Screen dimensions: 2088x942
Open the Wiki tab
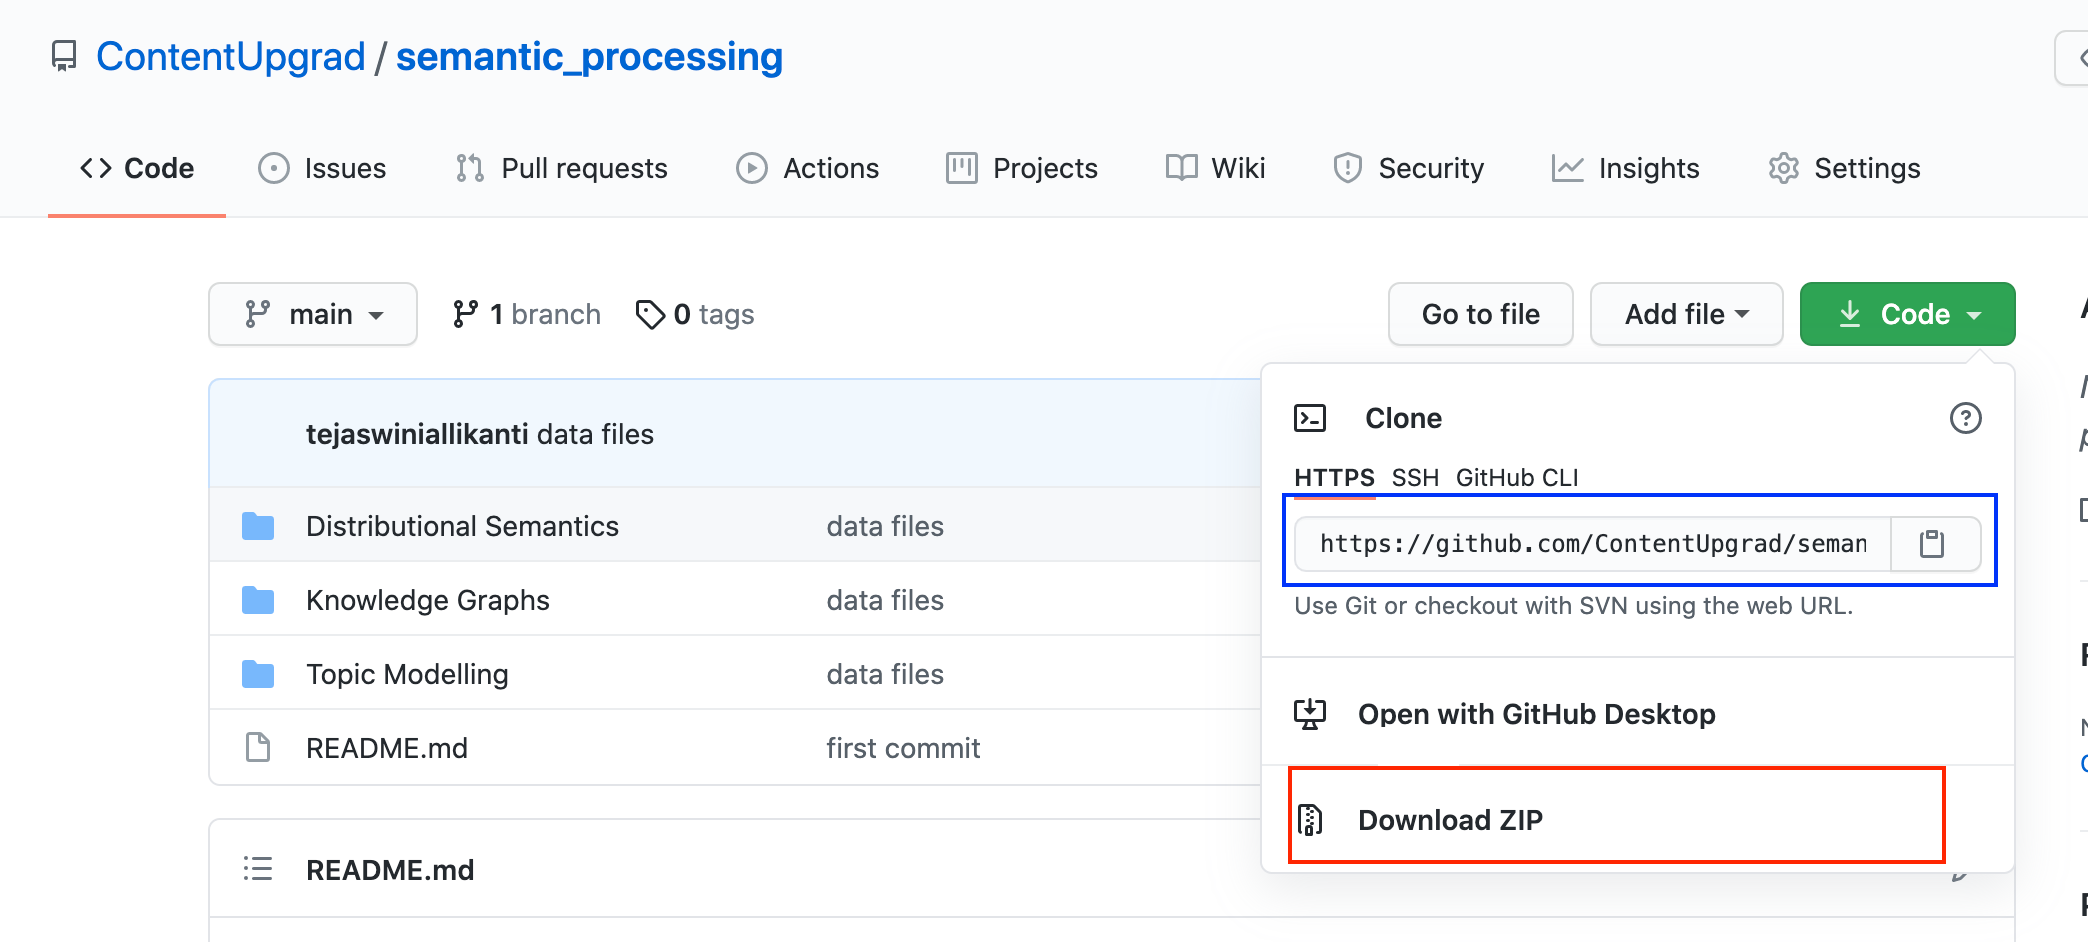tap(1215, 168)
